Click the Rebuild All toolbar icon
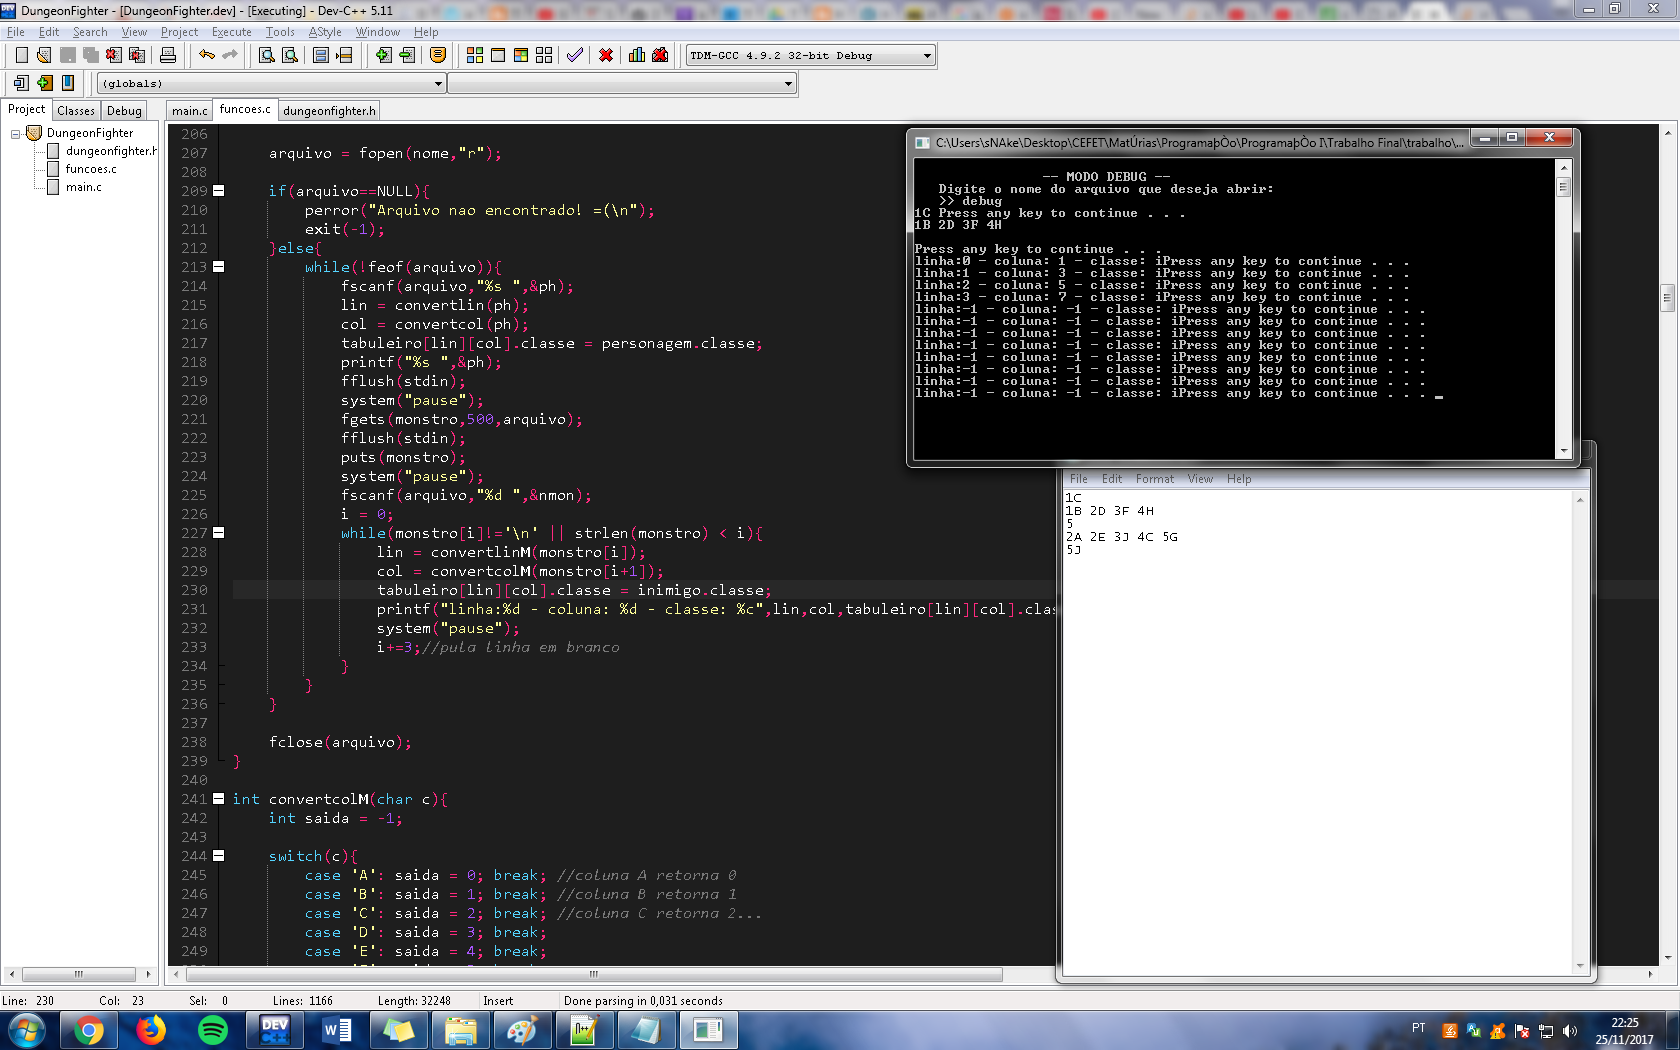Viewport: 1680px width, 1050px height. [544, 55]
